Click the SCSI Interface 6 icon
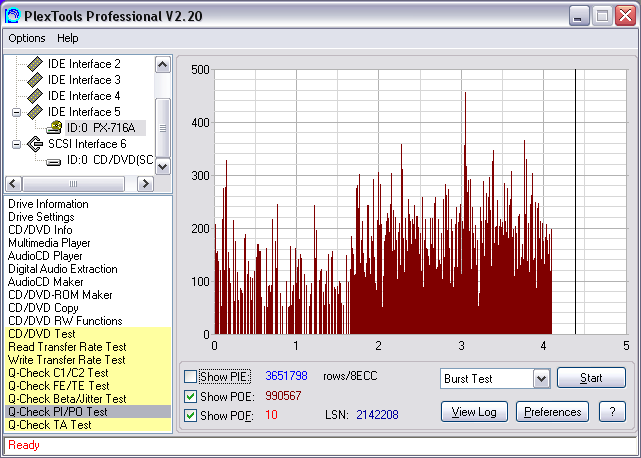The image size is (641, 458). pyautogui.click(x=35, y=144)
